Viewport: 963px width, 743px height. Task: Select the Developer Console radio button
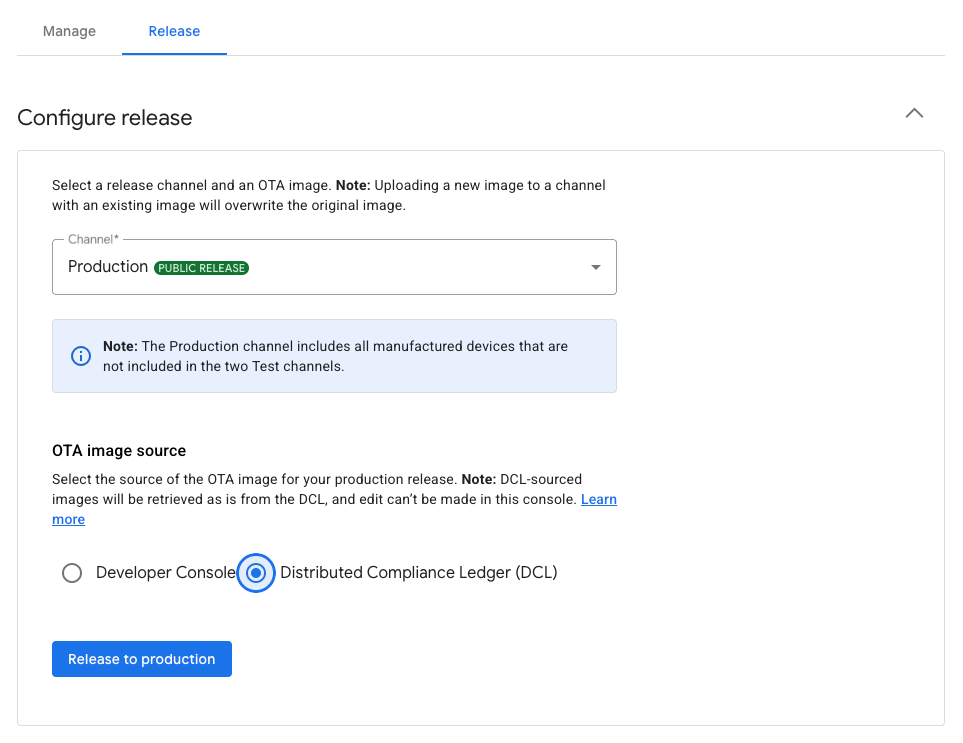(72, 573)
